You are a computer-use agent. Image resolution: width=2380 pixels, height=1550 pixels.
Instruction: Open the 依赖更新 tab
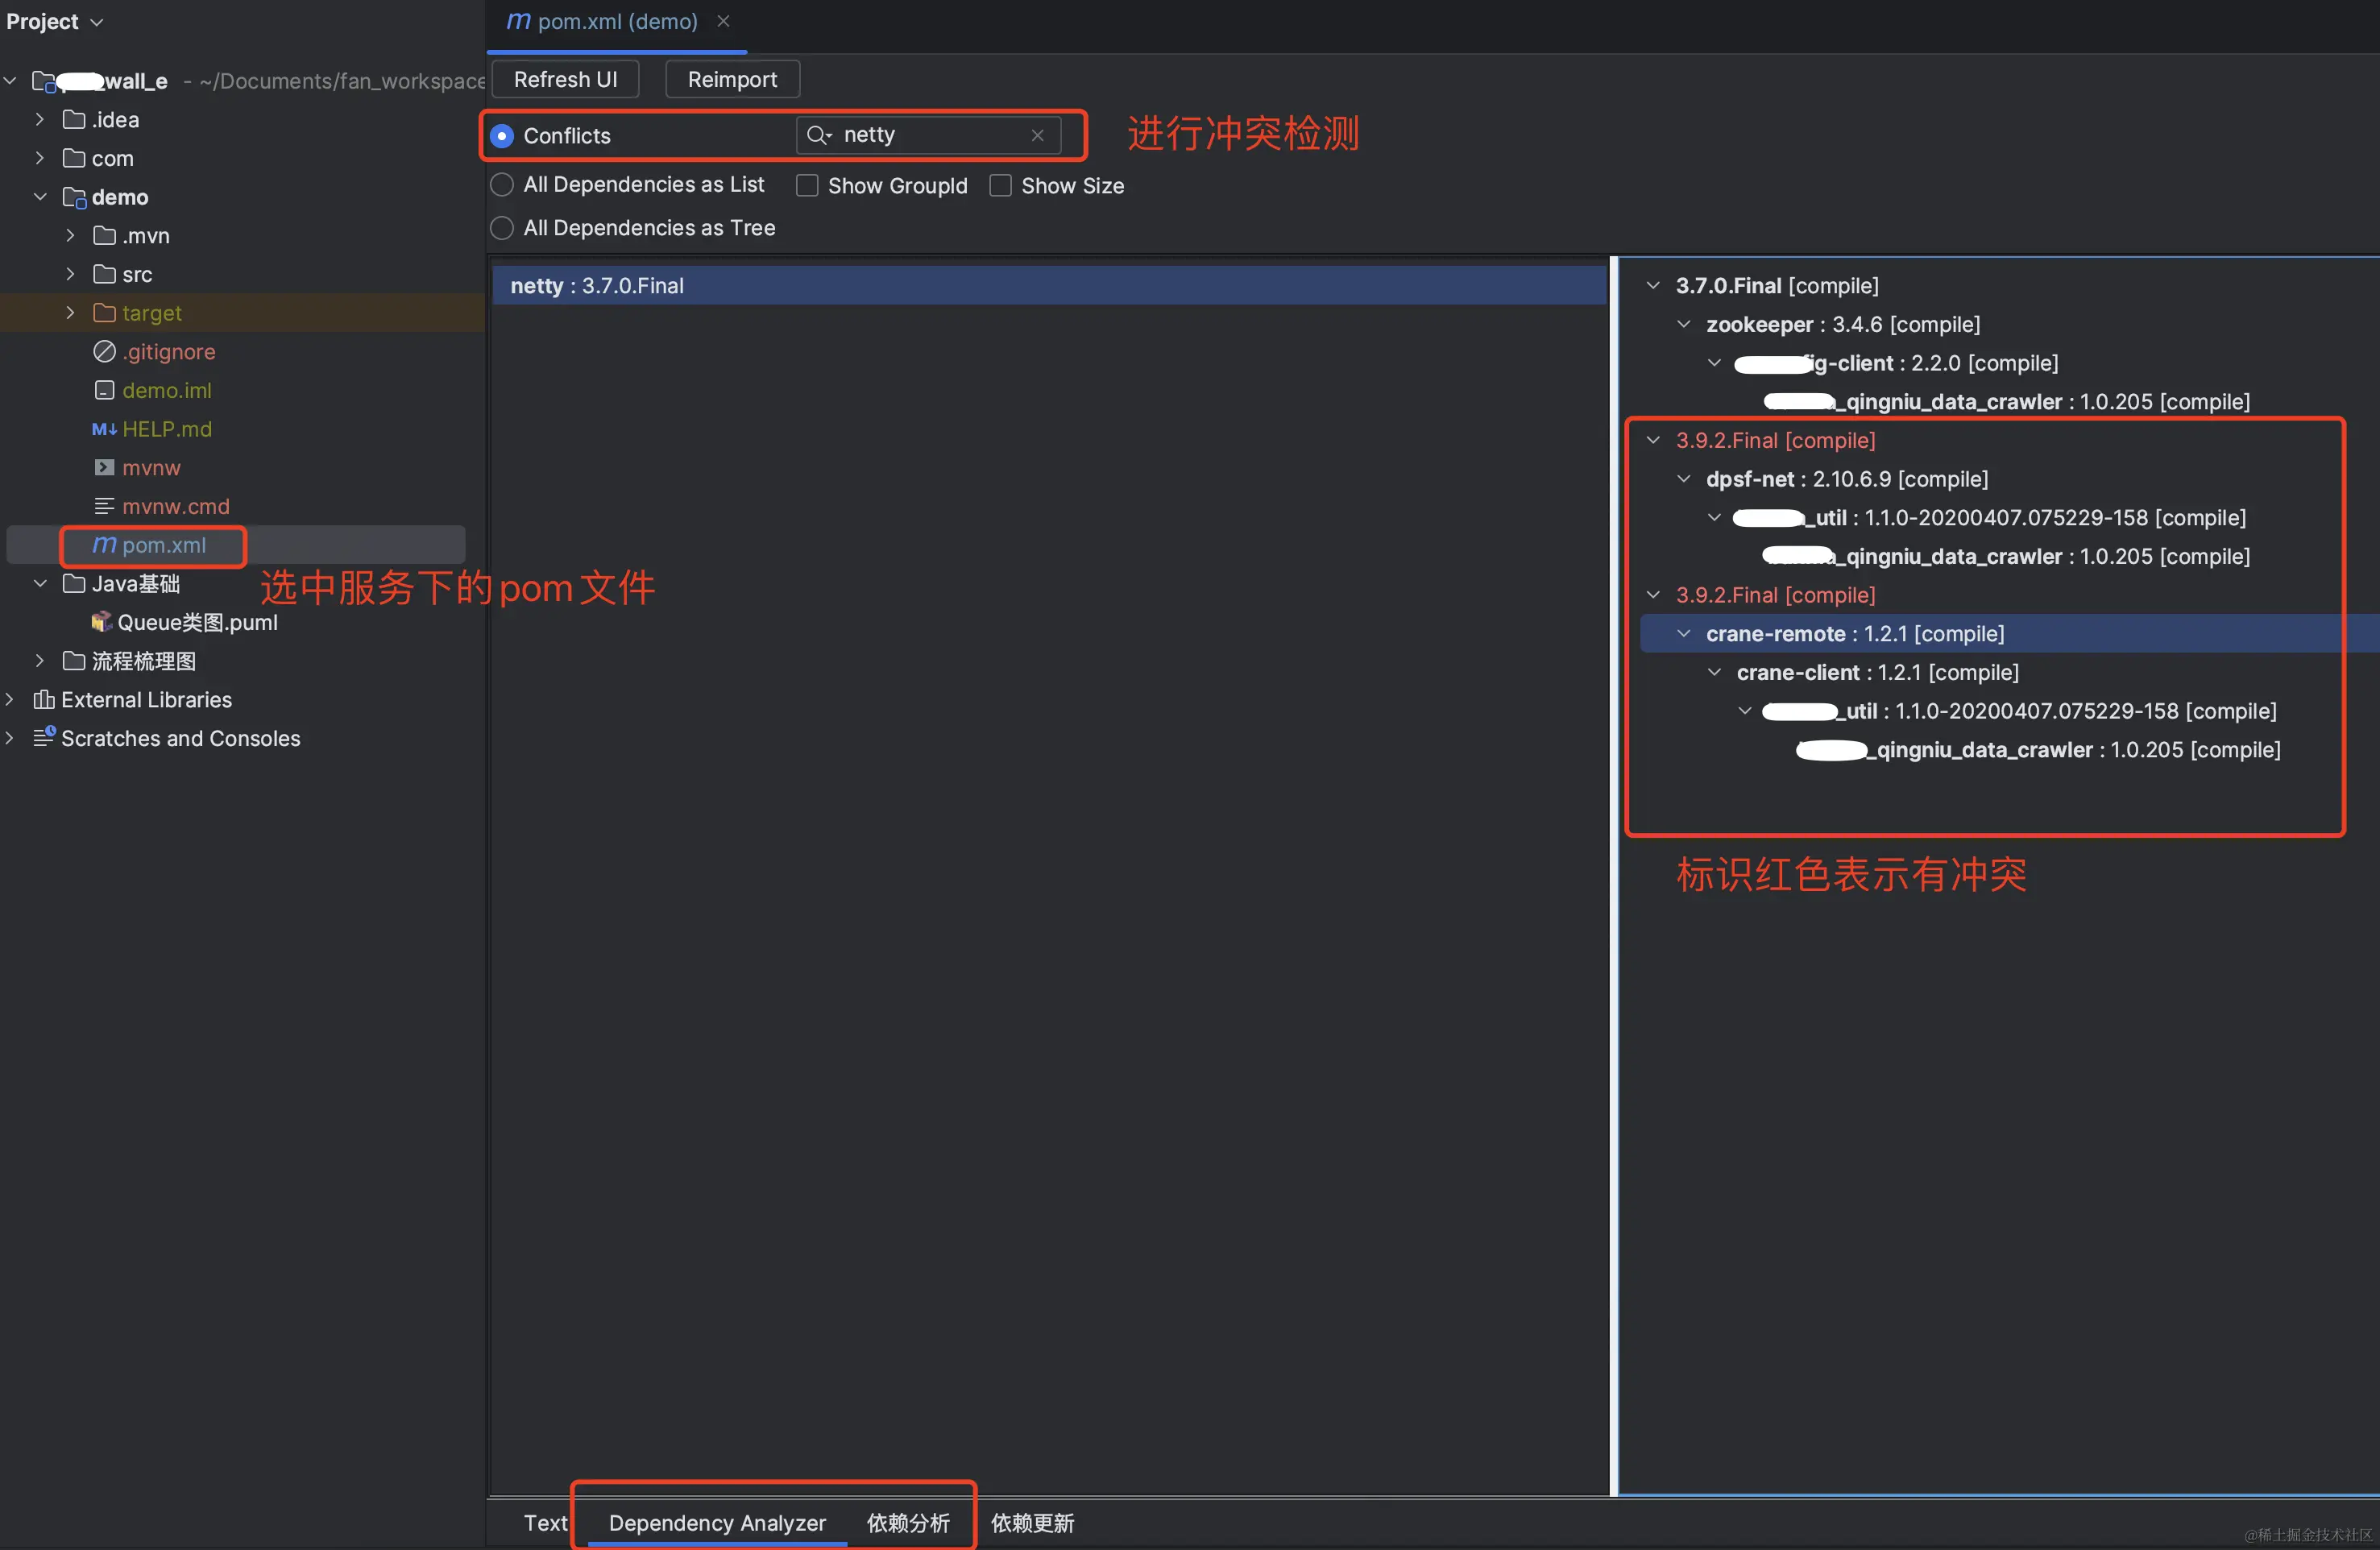(1032, 1522)
